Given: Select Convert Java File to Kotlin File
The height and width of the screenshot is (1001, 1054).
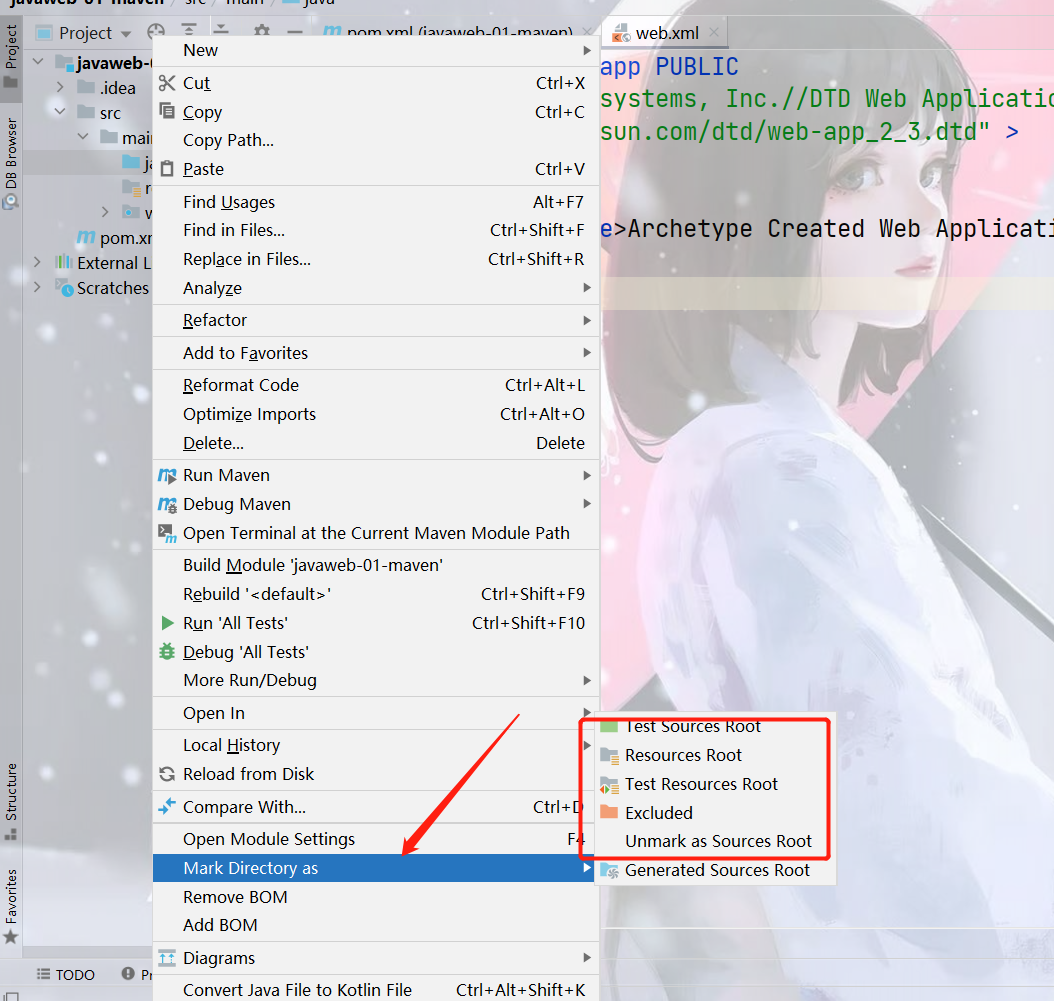Looking at the screenshot, I should (375, 990).
